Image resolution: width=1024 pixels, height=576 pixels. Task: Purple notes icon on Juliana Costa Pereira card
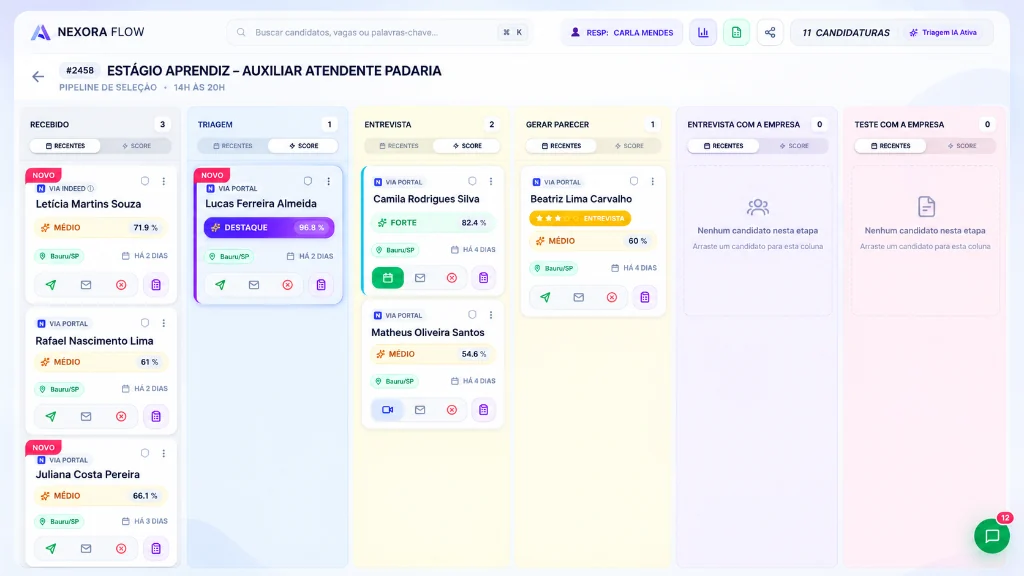[156, 549]
